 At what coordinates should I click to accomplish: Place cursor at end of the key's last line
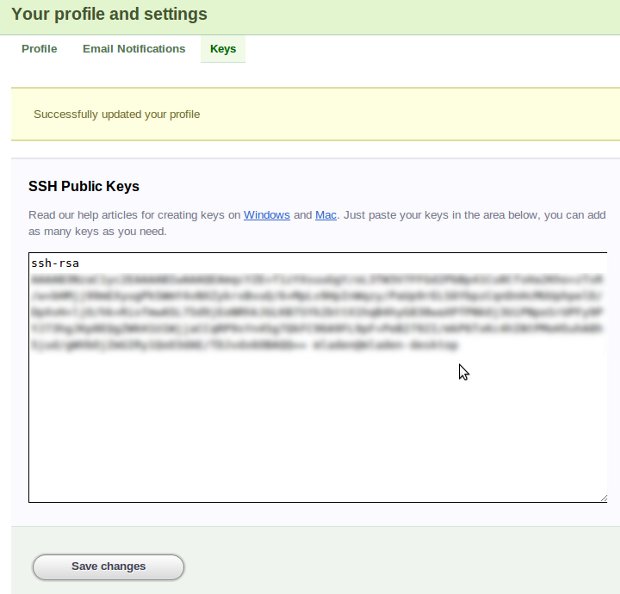point(460,344)
